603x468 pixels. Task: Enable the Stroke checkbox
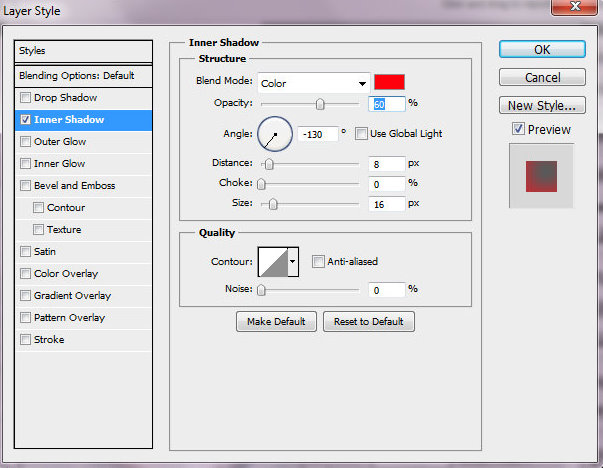point(25,339)
